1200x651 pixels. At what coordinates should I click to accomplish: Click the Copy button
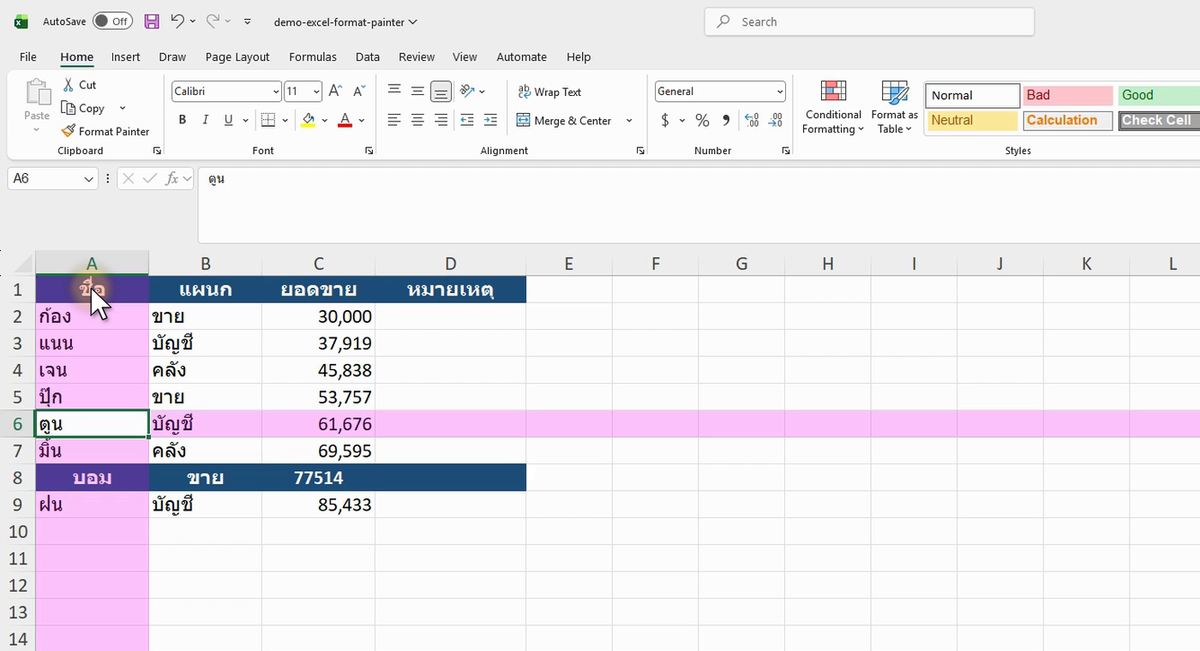click(83, 108)
